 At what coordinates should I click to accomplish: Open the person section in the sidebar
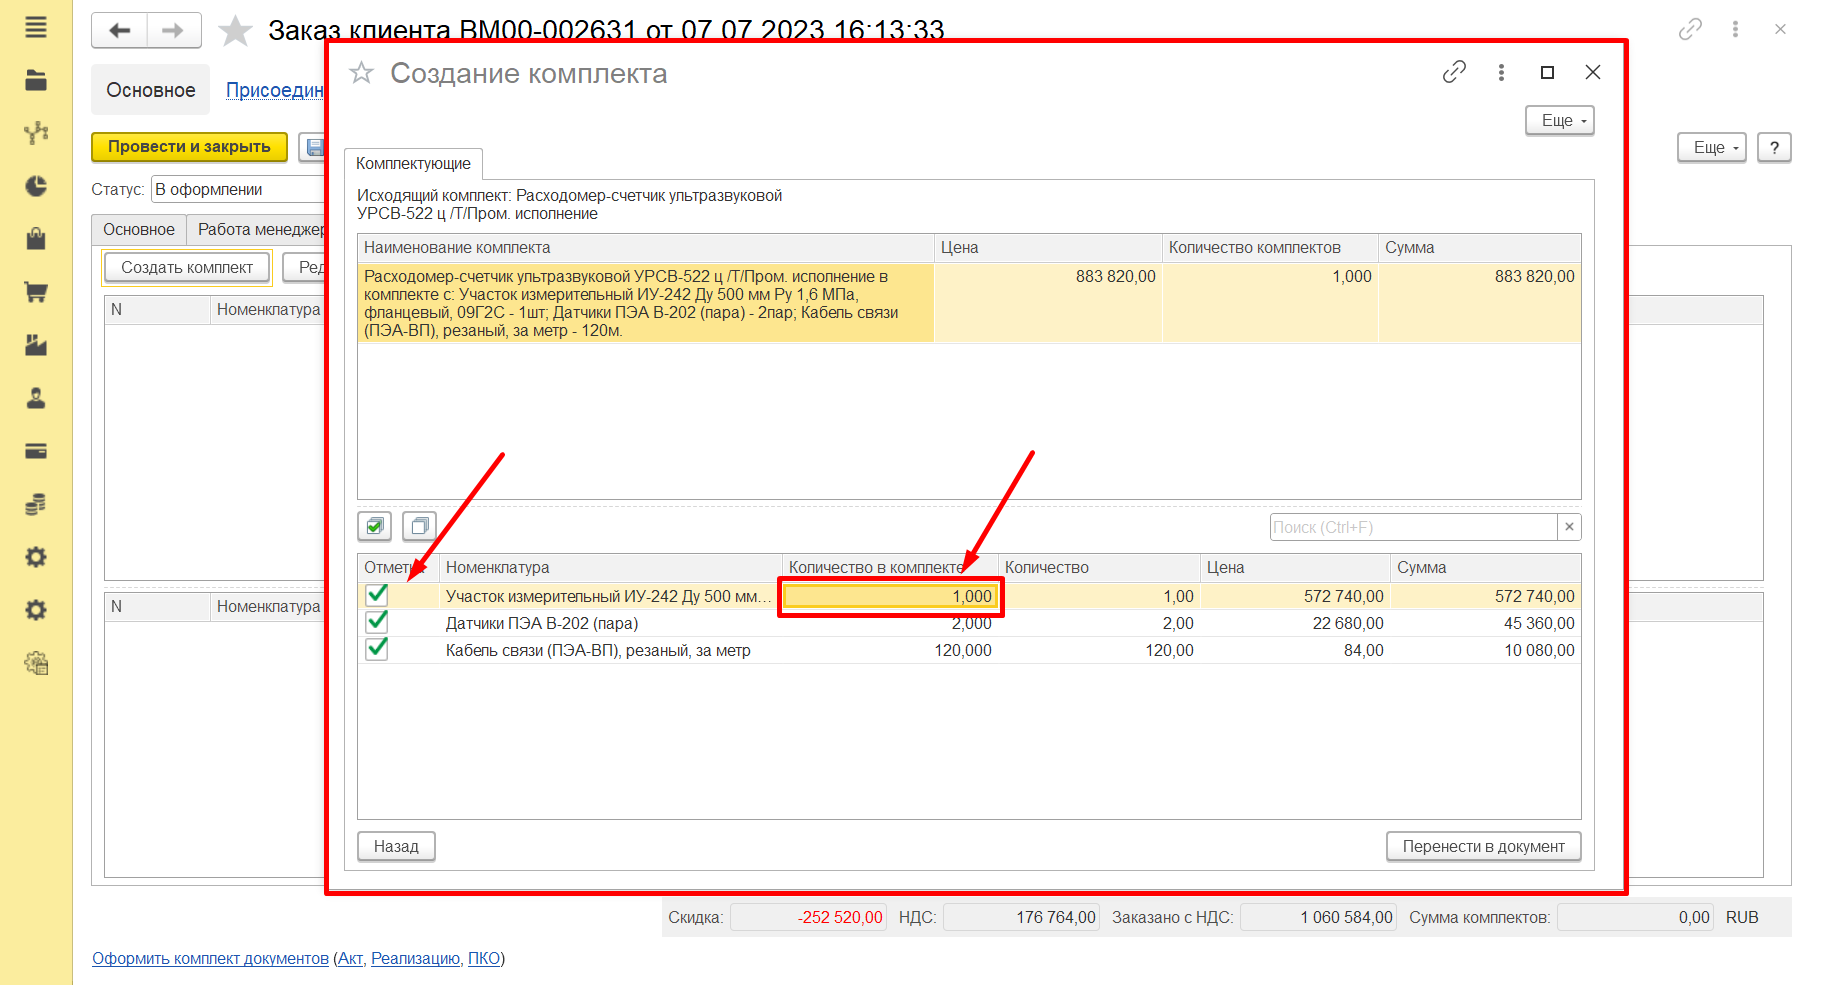(x=36, y=398)
